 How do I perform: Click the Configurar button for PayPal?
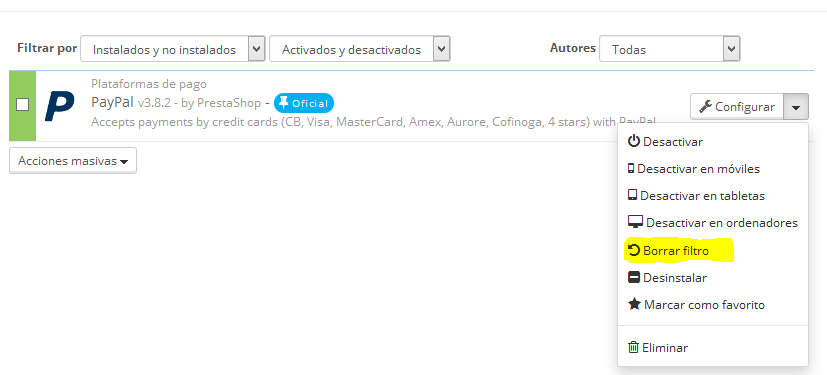(737, 107)
